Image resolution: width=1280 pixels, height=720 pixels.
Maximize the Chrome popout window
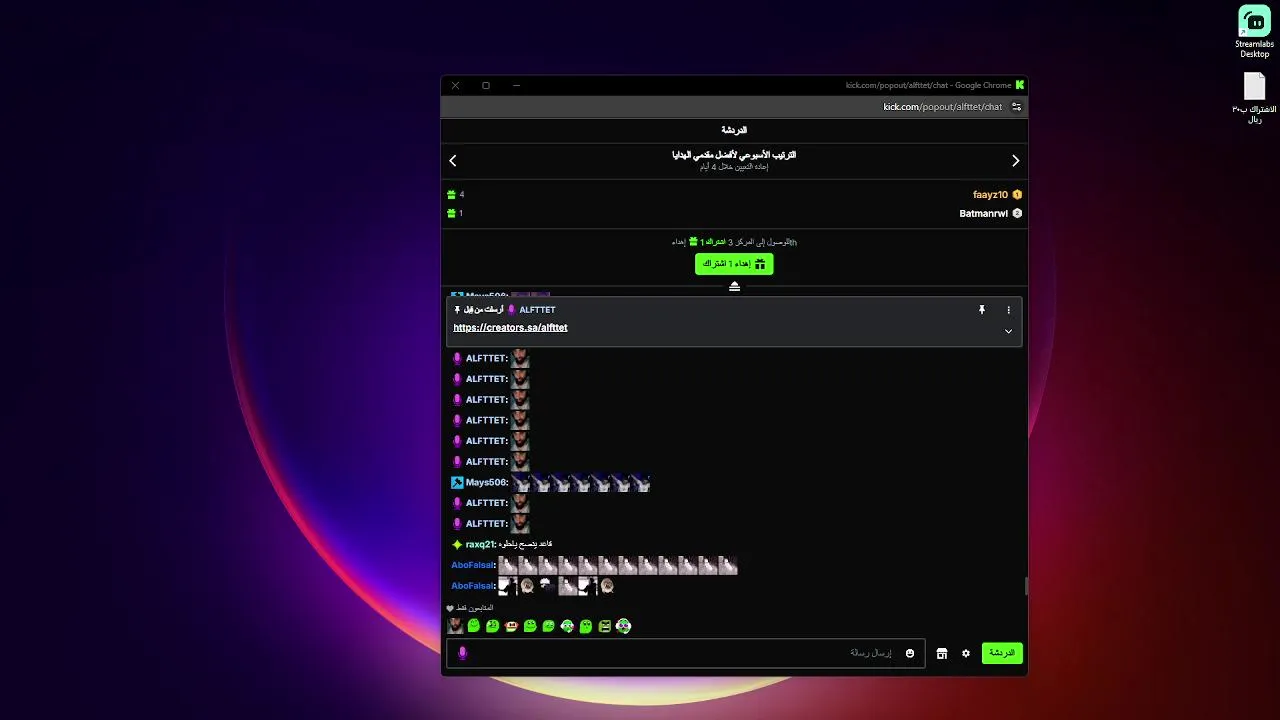486,85
